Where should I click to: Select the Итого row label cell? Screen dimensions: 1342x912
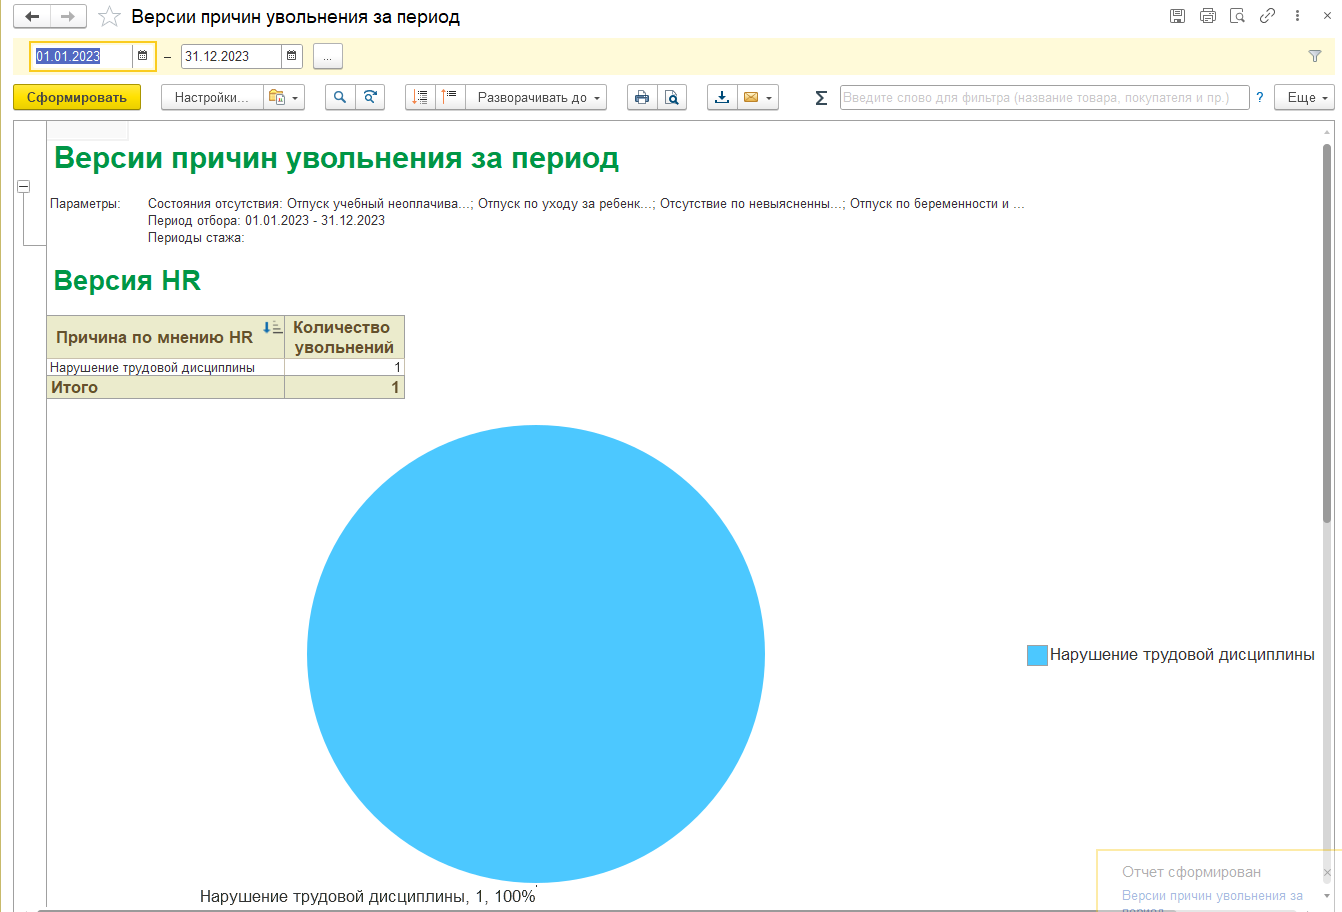click(x=166, y=387)
